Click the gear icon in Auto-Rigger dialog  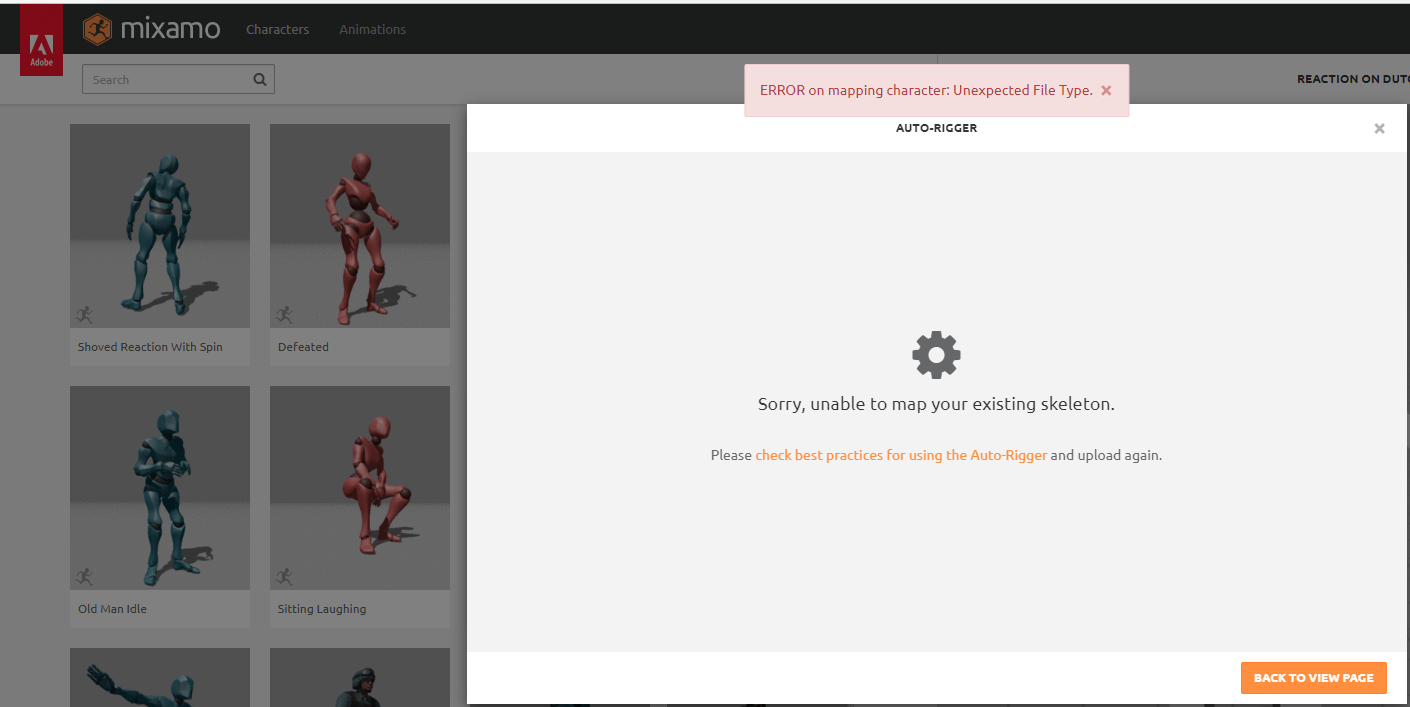point(936,354)
